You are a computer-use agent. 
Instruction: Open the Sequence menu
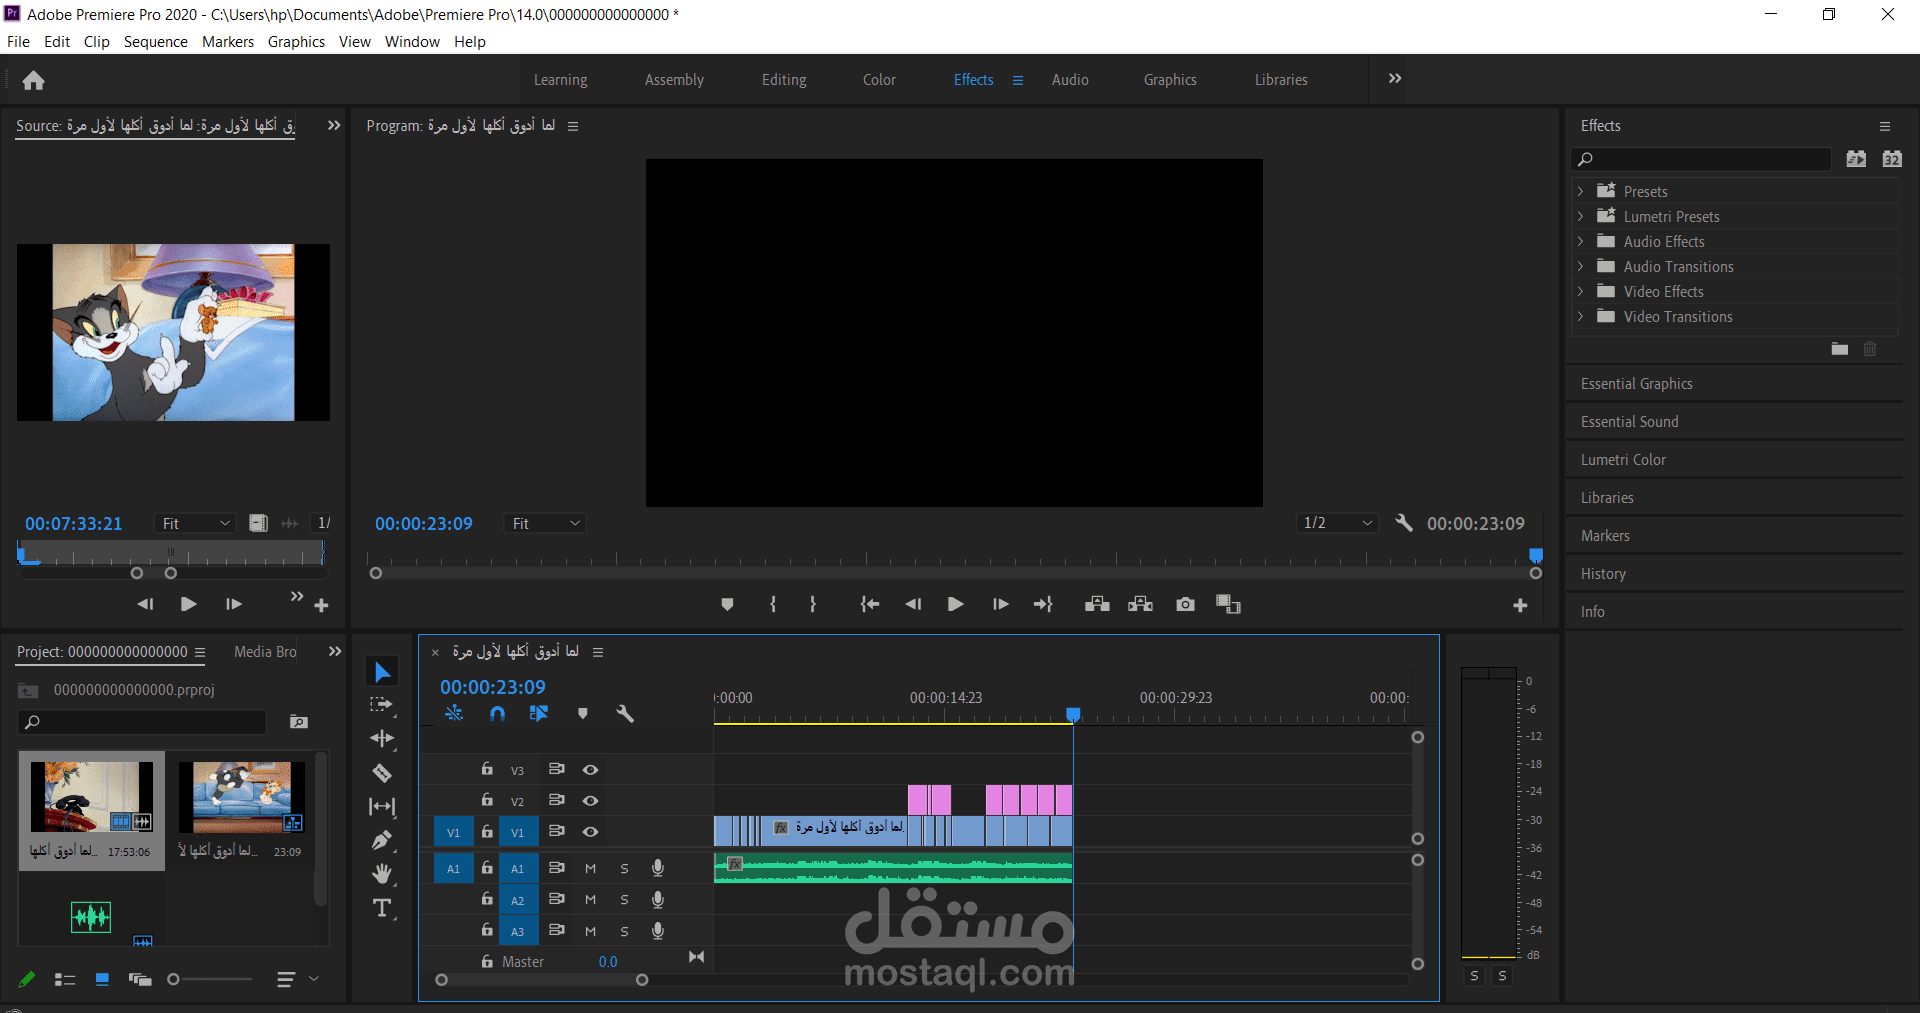coord(156,42)
